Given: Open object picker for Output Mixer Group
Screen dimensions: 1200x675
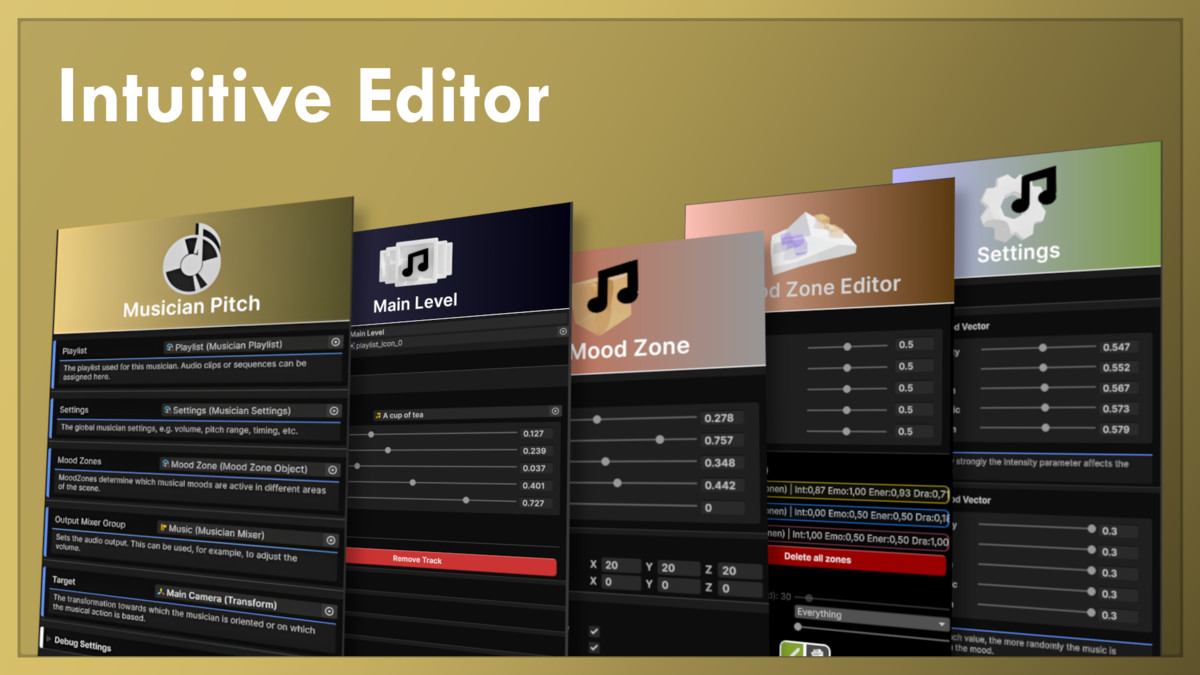Looking at the screenshot, I should click(x=331, y=540).
